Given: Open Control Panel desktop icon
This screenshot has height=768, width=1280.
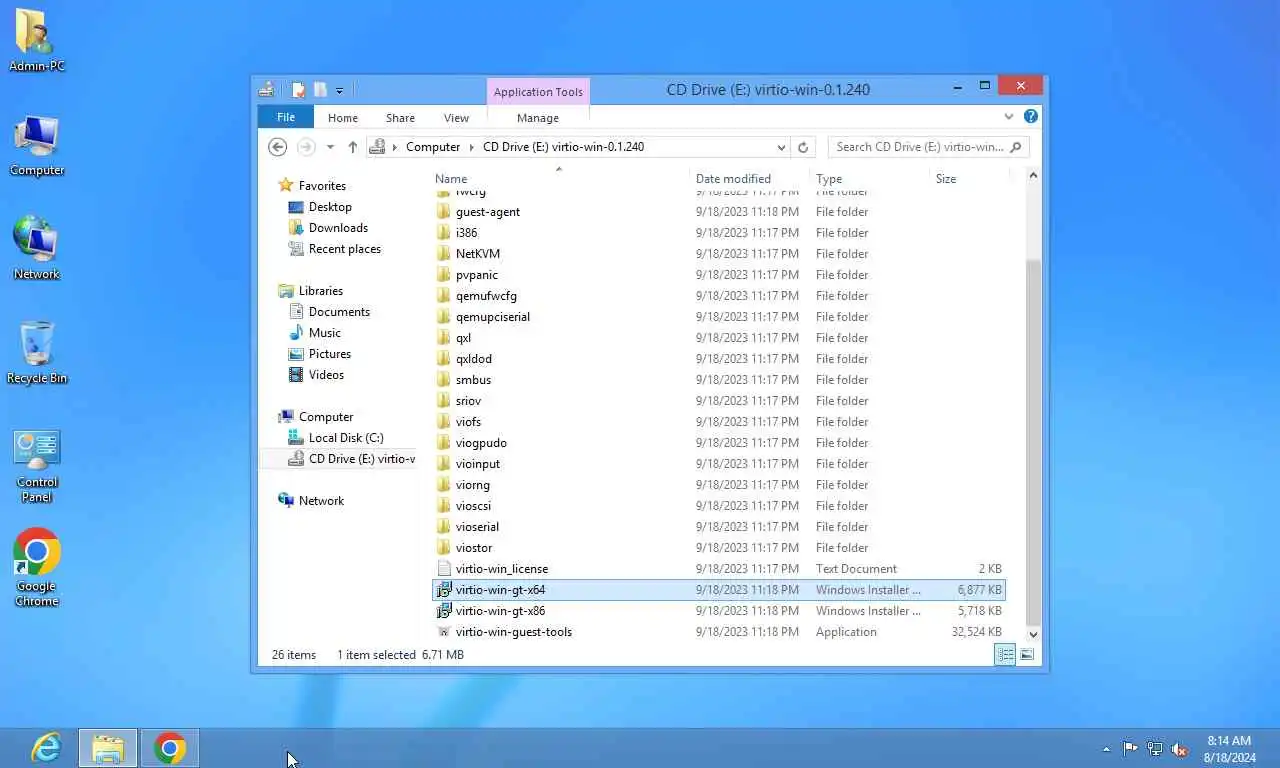Looking at the screenshot, I should click(x=37, y=467).
